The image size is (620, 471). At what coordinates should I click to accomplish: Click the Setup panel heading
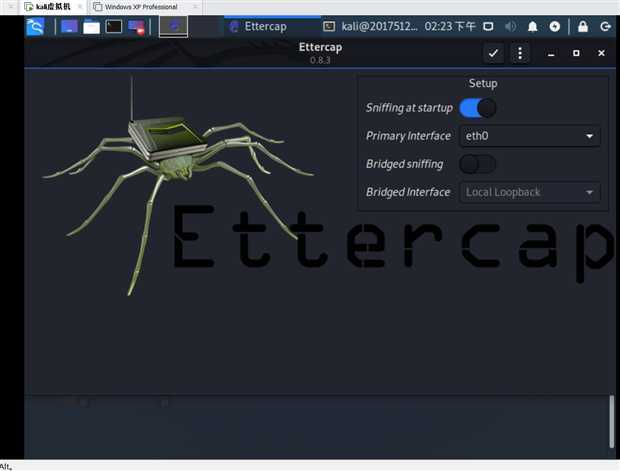[483, 83]
